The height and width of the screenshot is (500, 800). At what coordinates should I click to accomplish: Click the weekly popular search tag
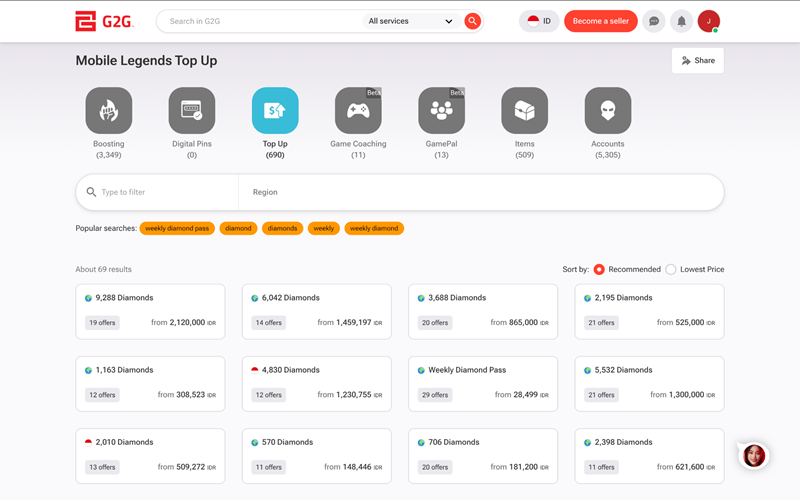point(323,229)
